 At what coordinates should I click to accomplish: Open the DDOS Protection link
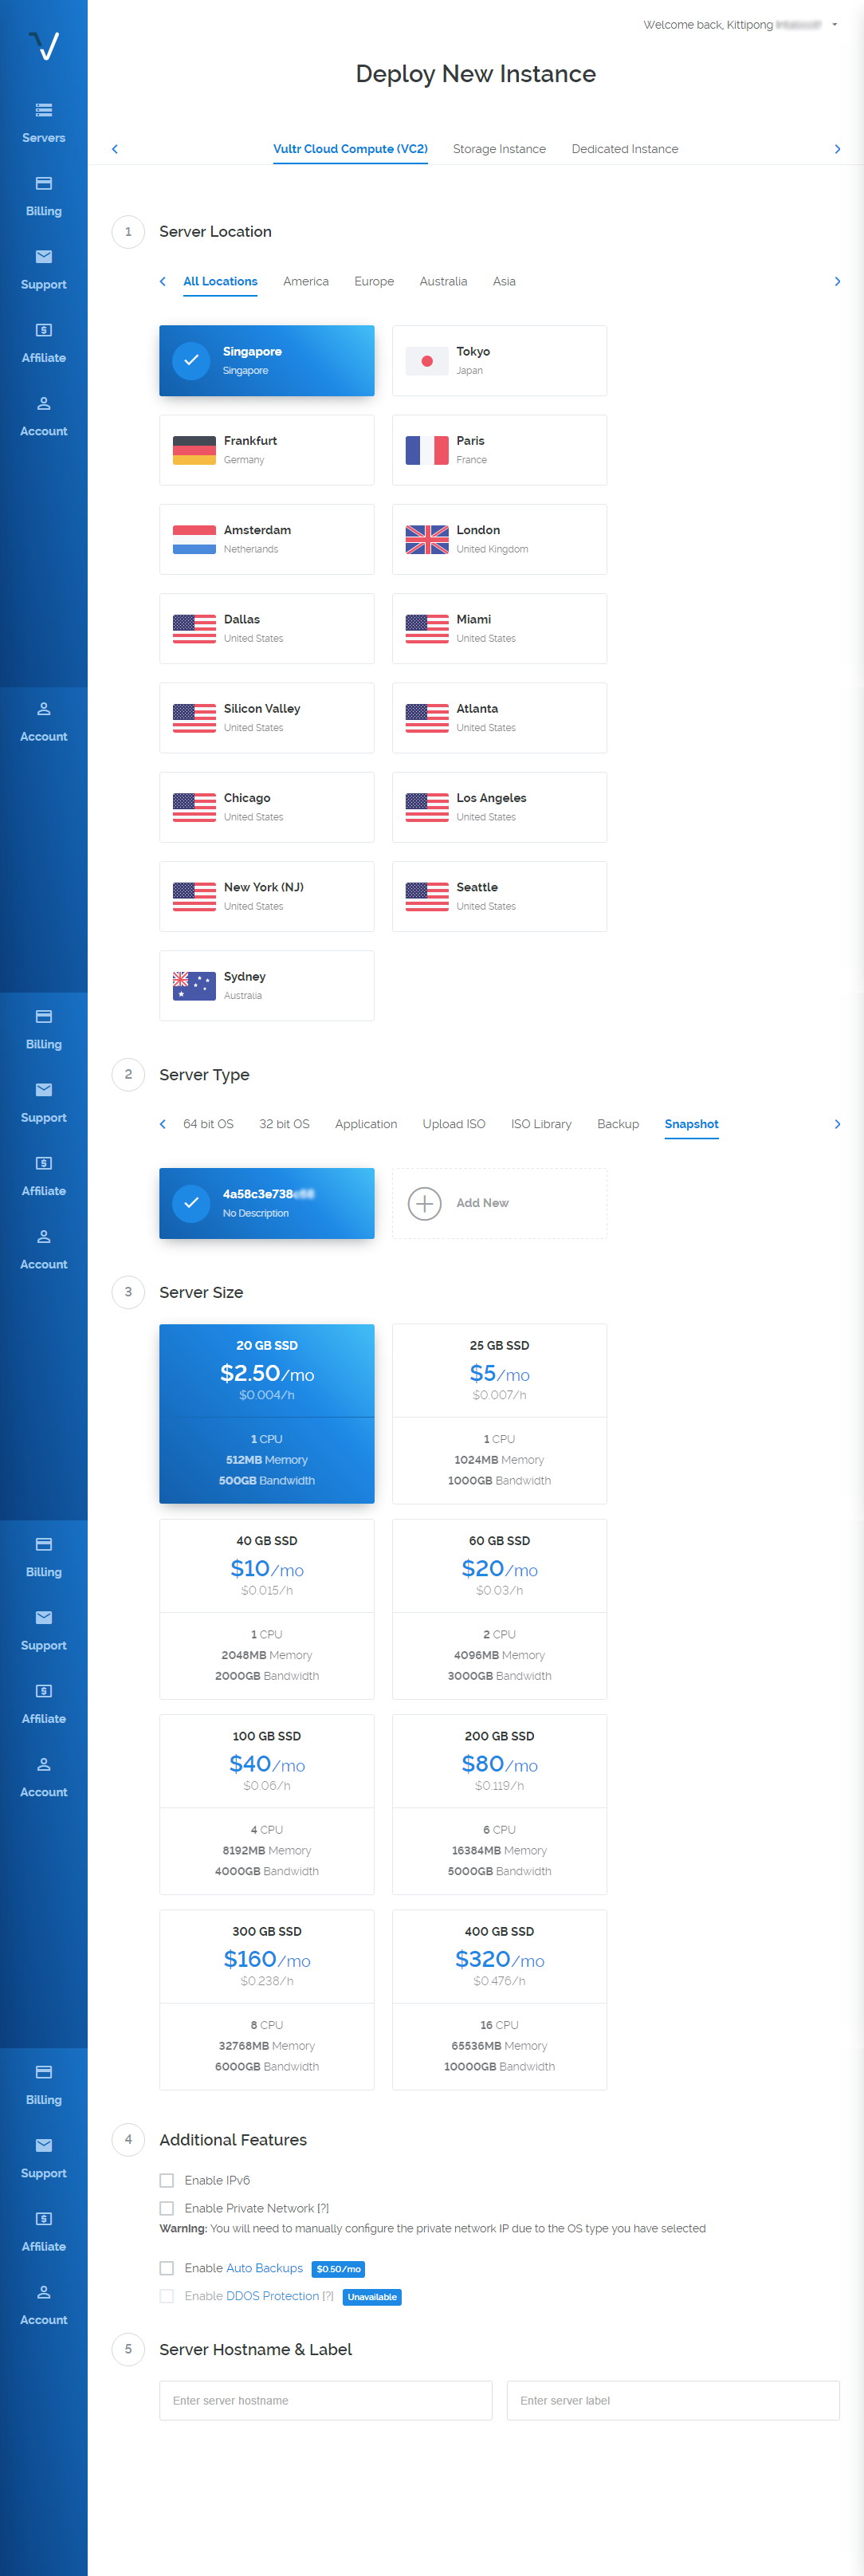click(272, 2296)
